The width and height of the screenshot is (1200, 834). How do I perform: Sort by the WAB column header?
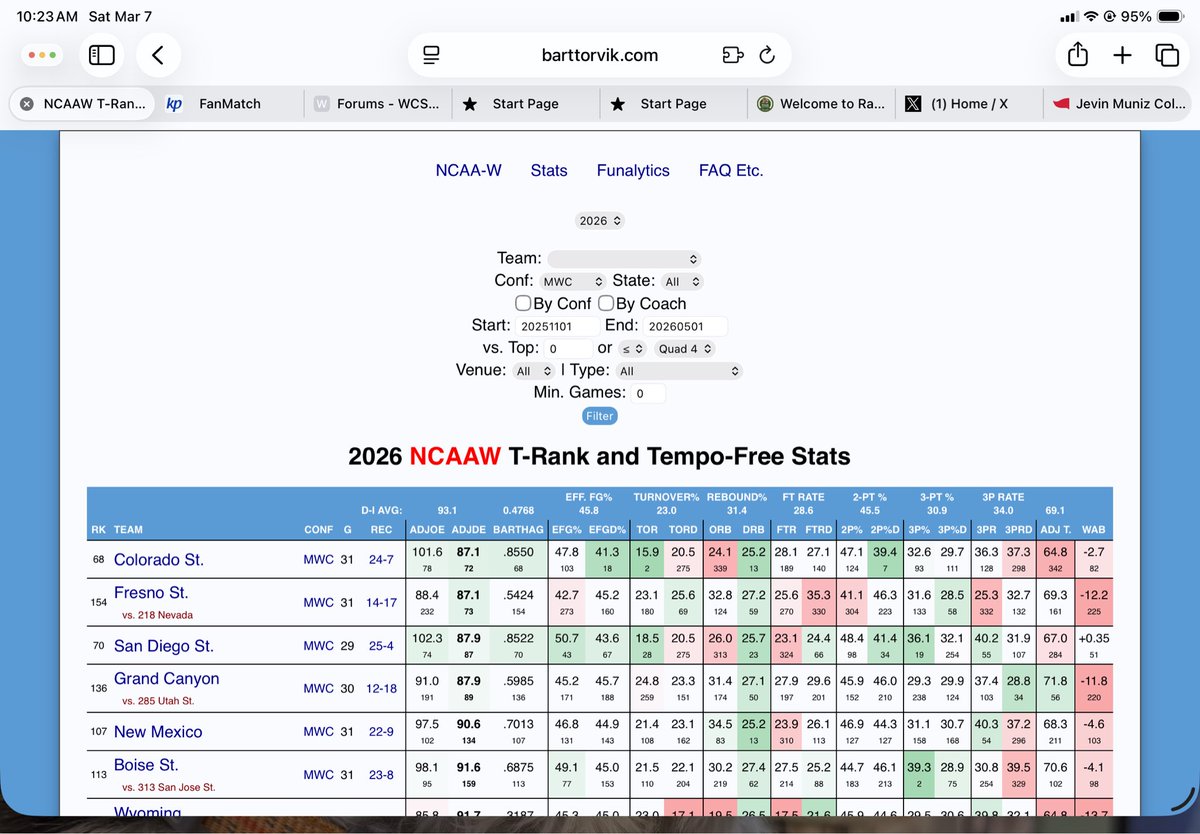coord(1093,530)
